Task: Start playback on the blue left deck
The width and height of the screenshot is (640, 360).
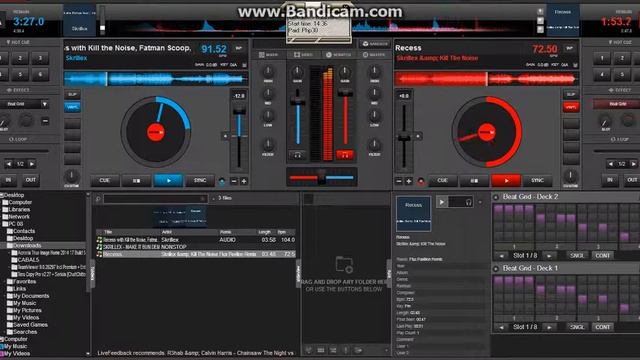Action: pos(168,180)
